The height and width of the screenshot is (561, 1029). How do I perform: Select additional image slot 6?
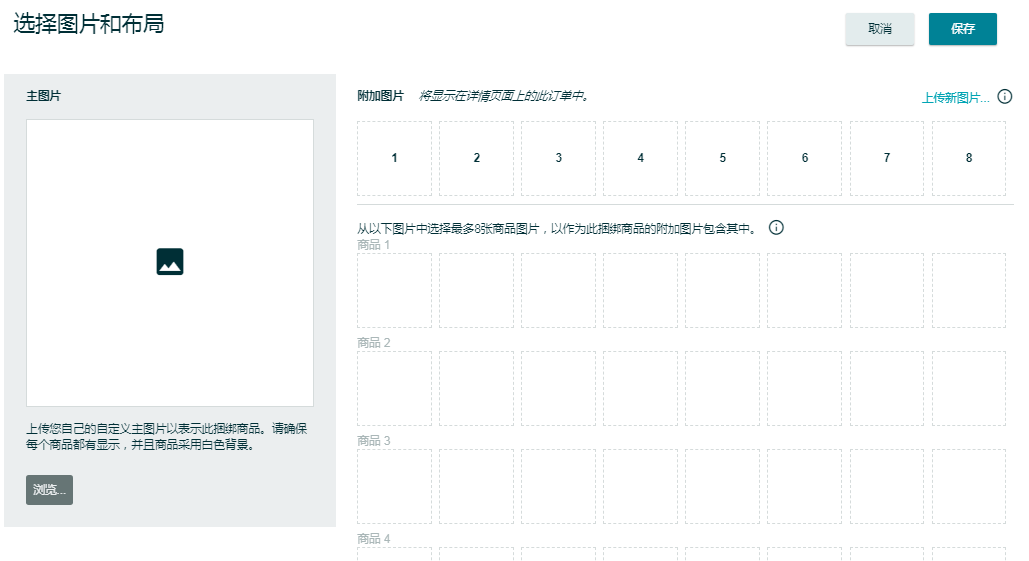click(805, 158)
